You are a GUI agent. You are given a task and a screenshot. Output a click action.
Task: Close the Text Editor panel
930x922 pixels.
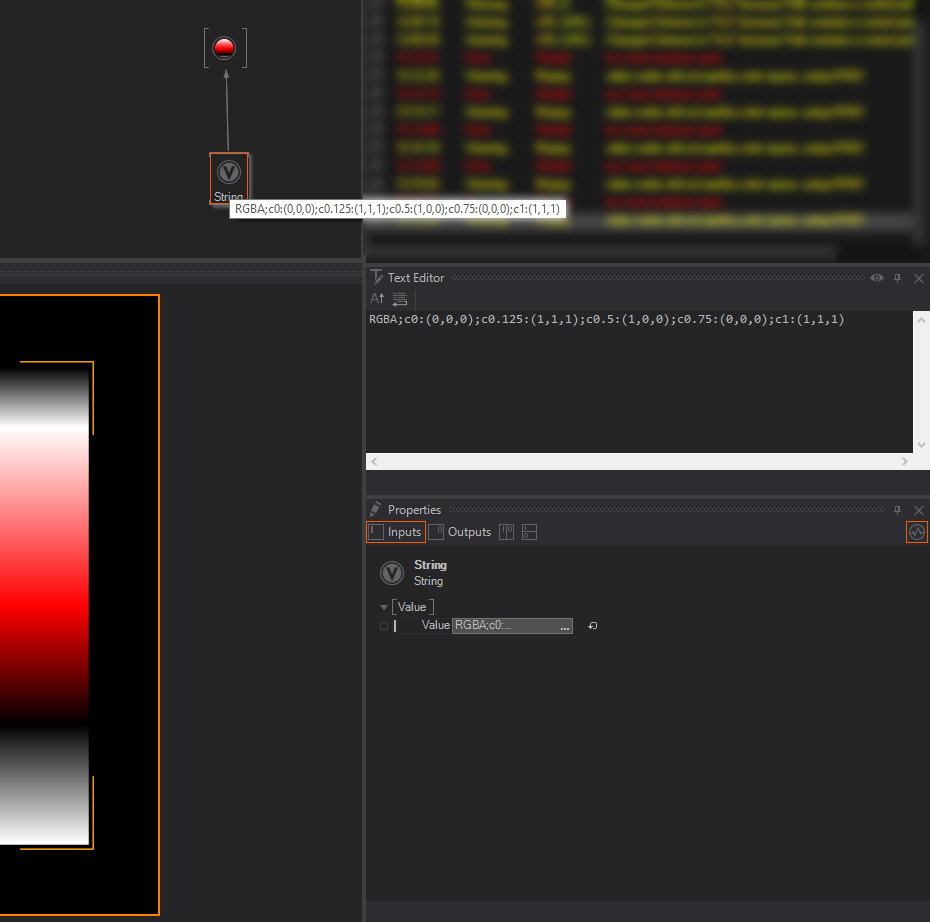point(918,278)
